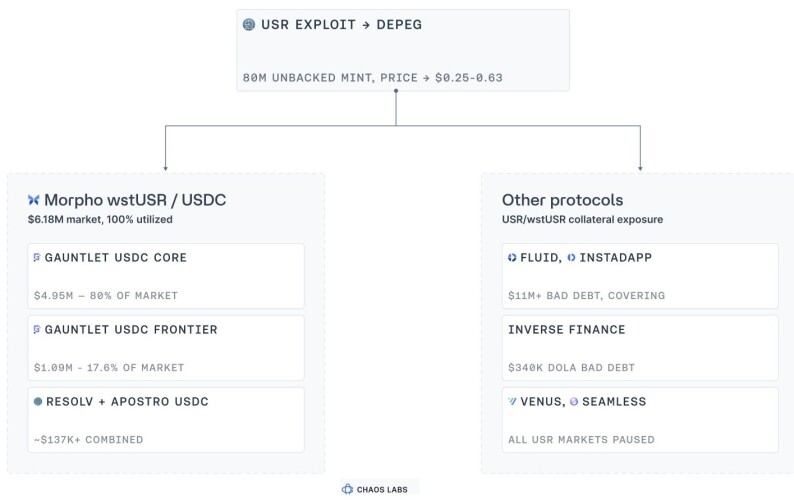Click the USR token icon in header
This screenshot has width=794, height=500.
point(249,24)
